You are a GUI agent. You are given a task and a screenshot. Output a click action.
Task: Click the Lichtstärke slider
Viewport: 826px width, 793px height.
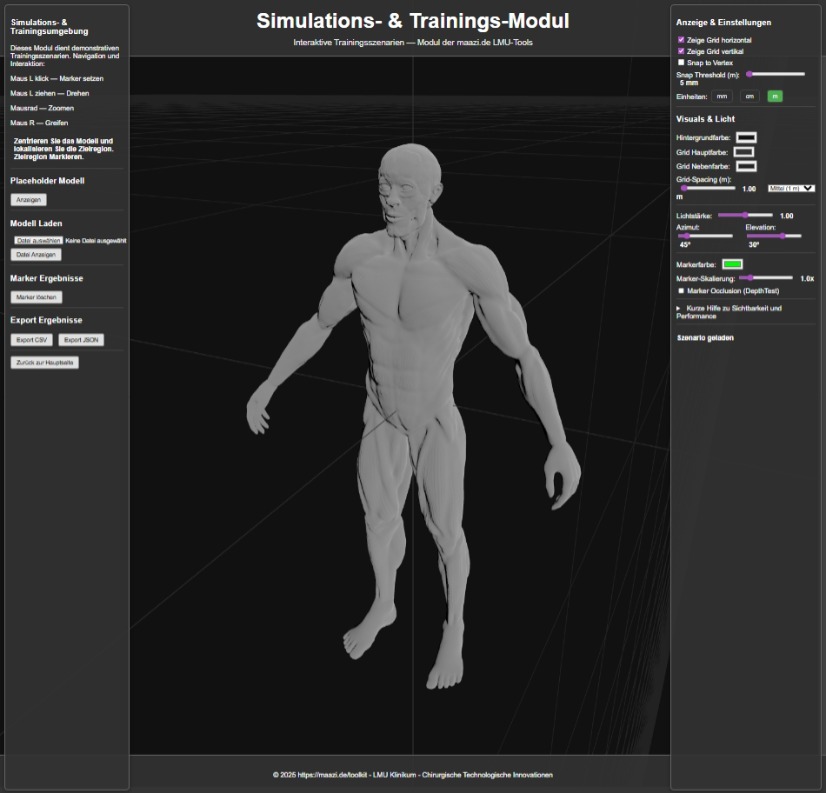pyautogui.click(x=745, y=215)
